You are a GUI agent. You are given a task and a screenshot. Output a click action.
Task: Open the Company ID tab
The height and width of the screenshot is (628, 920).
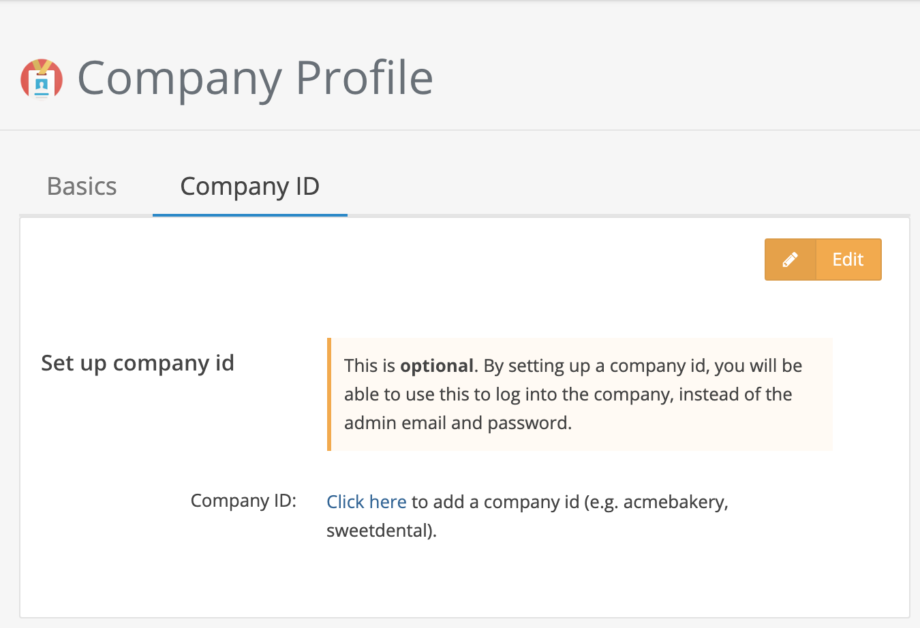coord(249,186)
